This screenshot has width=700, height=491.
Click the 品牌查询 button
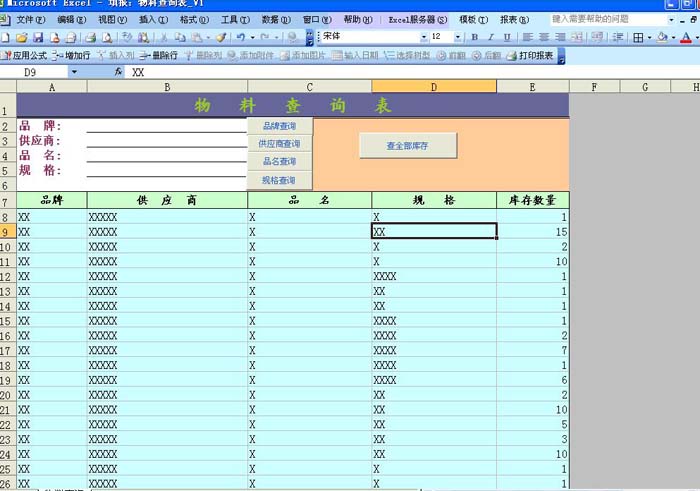[279, 126]
